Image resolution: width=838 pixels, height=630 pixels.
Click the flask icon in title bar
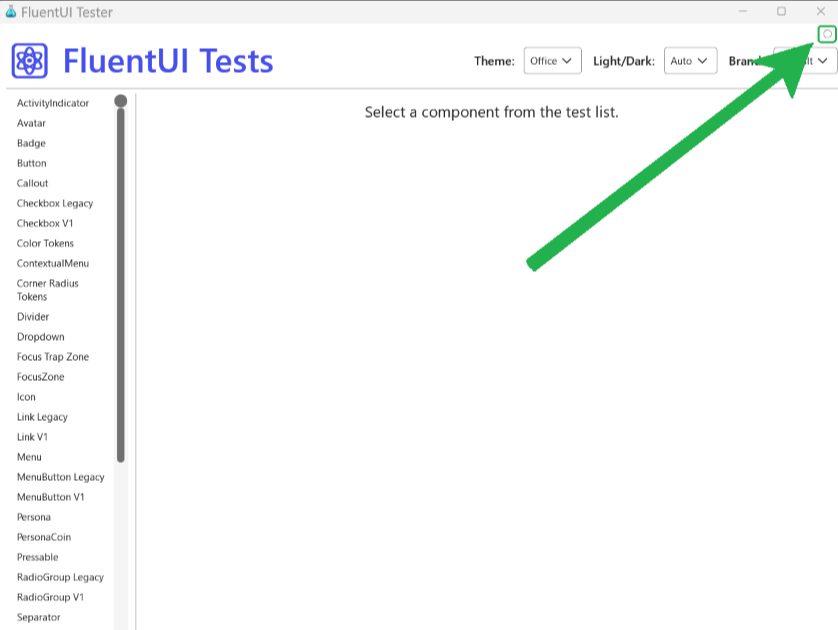click(x=11, y=11)
